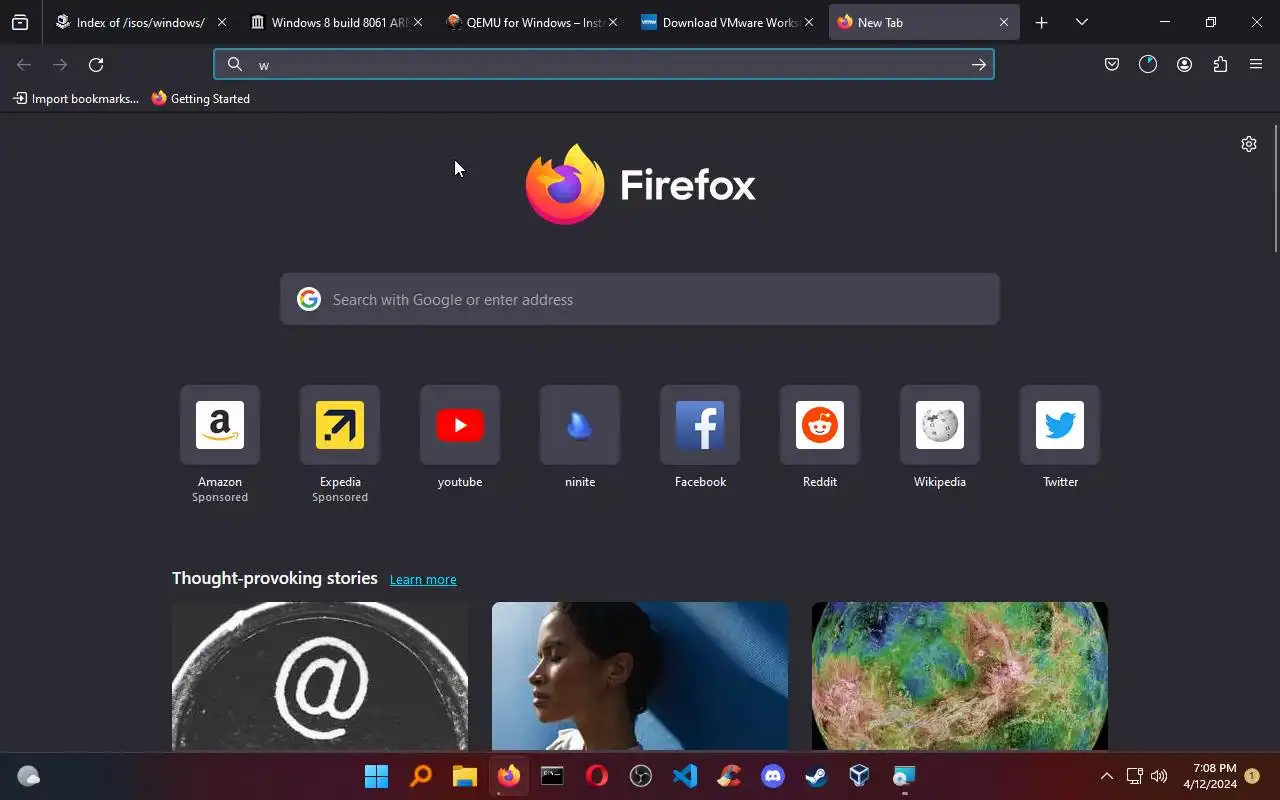Select the active New Tab tab
The height and width of the screenshot is (800, 1280).
(x=924, y=22)
